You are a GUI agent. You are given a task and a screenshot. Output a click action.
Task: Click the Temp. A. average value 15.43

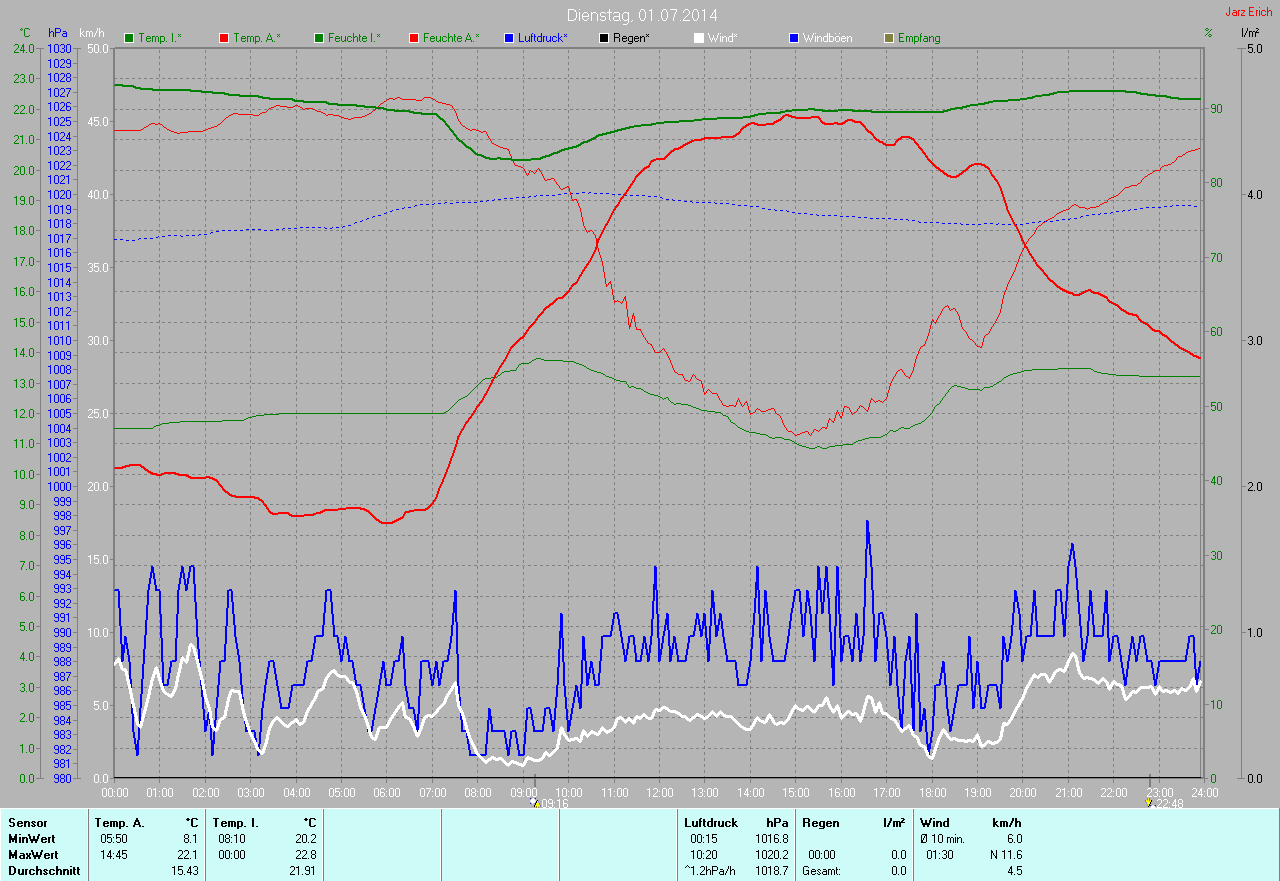click(x=184, y=871)
